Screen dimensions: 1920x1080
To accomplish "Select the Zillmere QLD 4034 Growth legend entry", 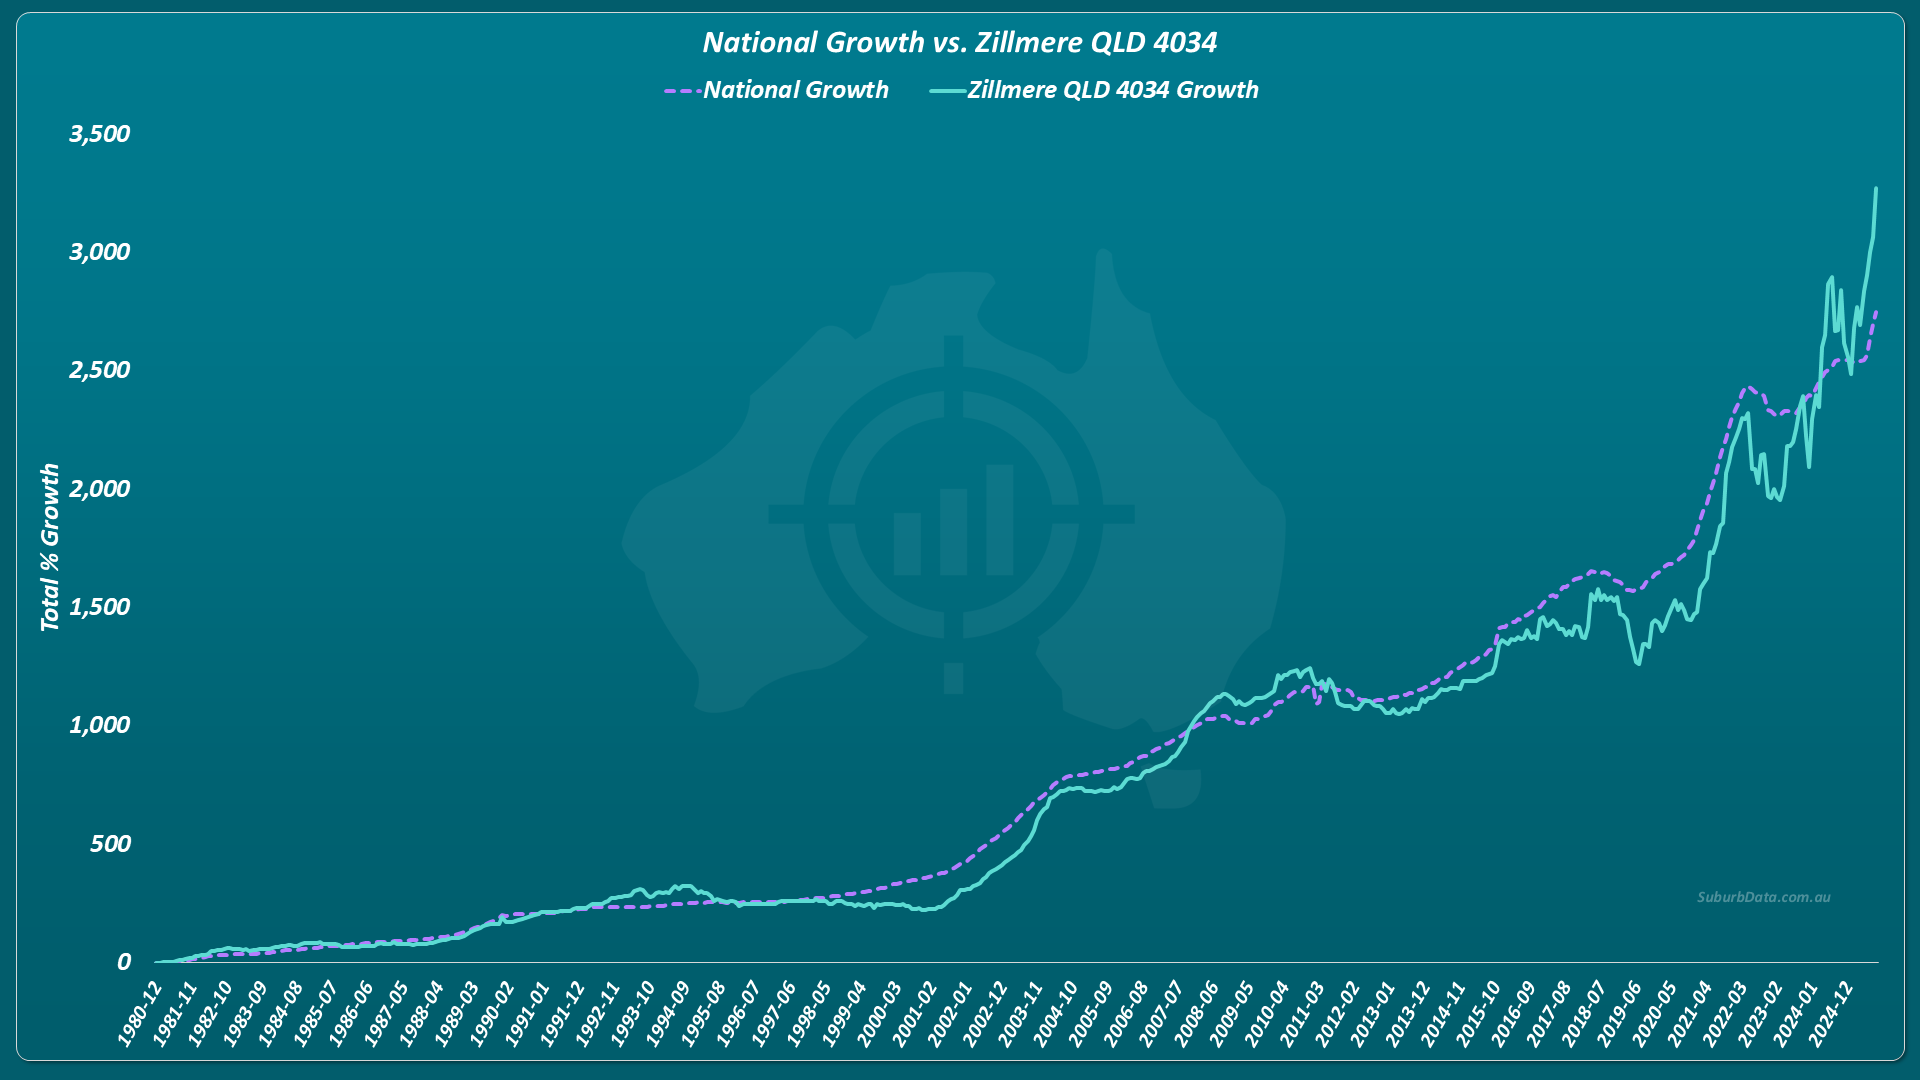I will pos(1094,90).
